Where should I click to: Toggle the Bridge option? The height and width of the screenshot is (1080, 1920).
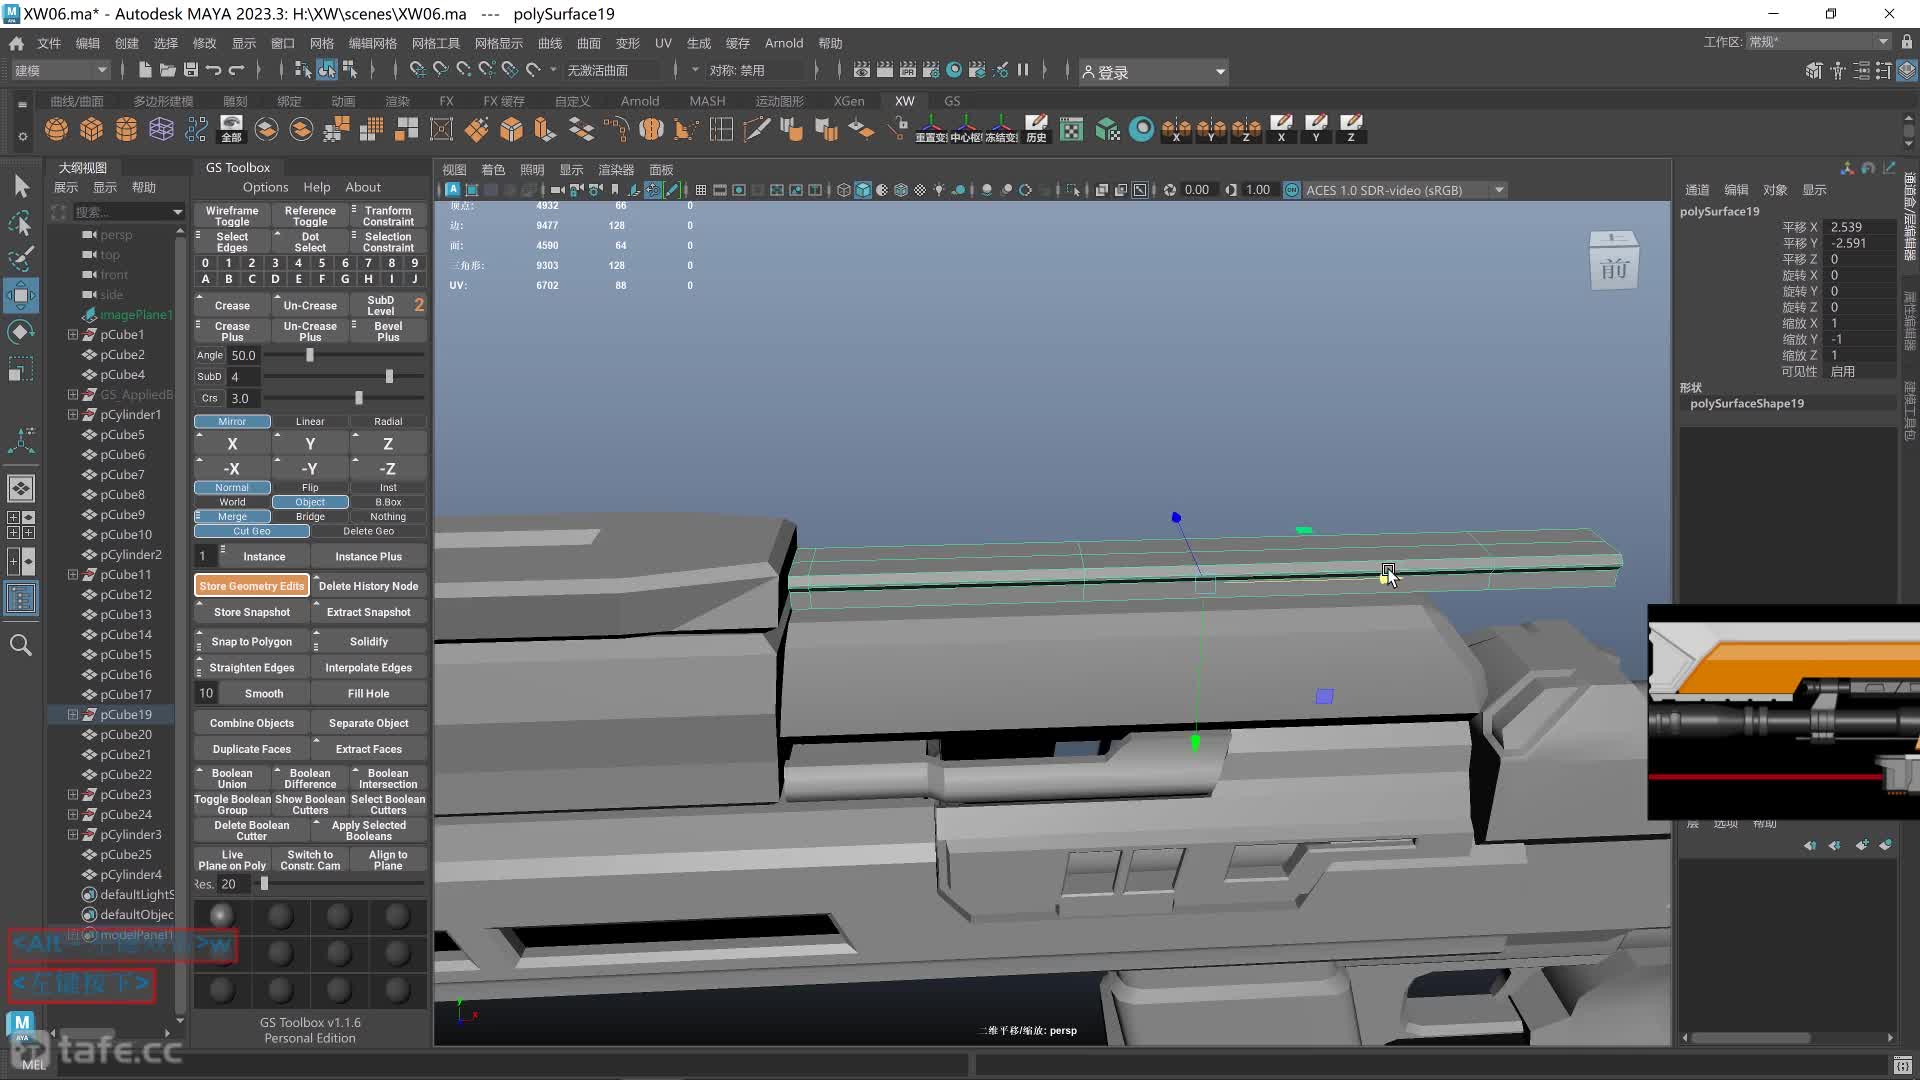(310, 517)
